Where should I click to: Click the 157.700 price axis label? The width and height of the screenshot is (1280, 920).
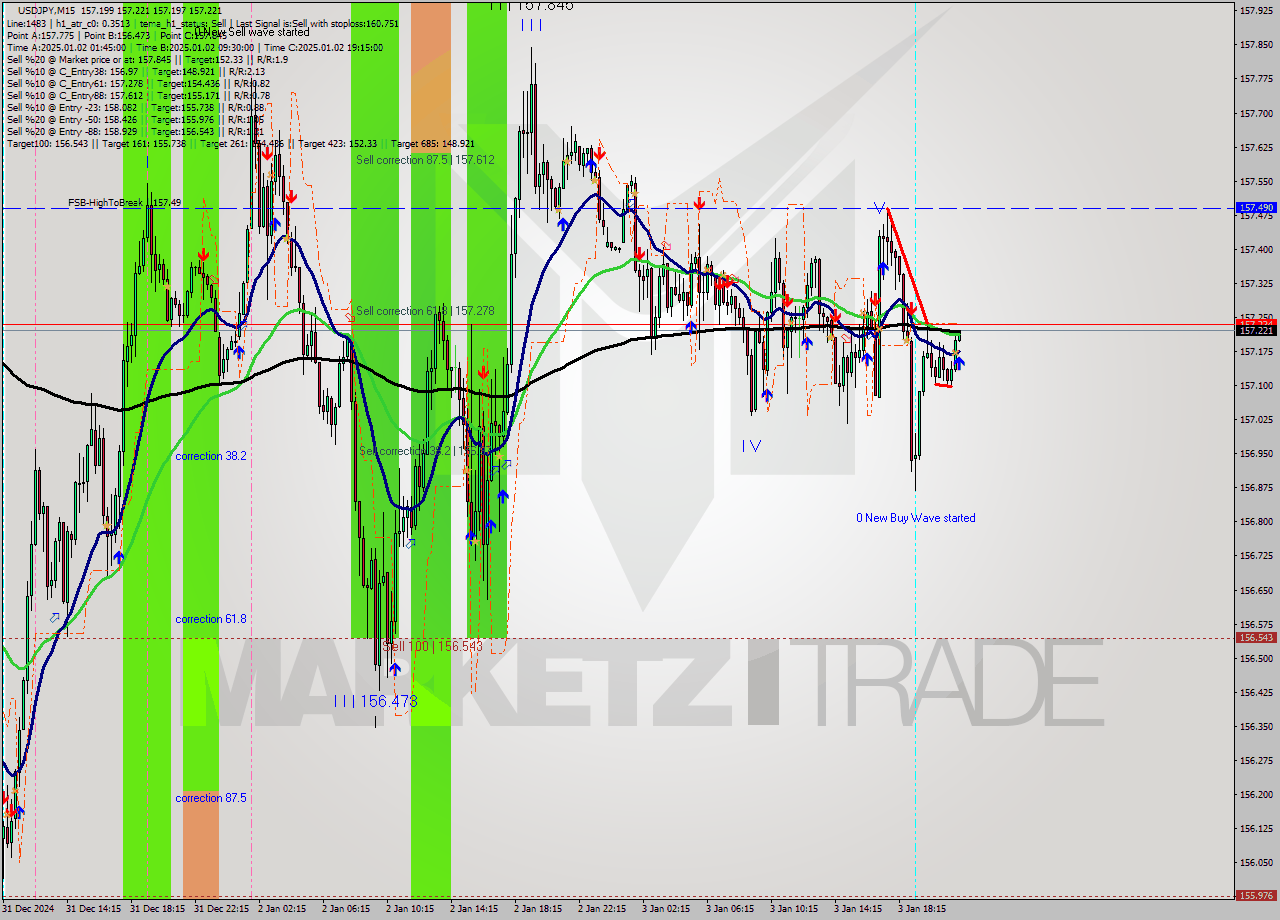(x=1256, y=113)
